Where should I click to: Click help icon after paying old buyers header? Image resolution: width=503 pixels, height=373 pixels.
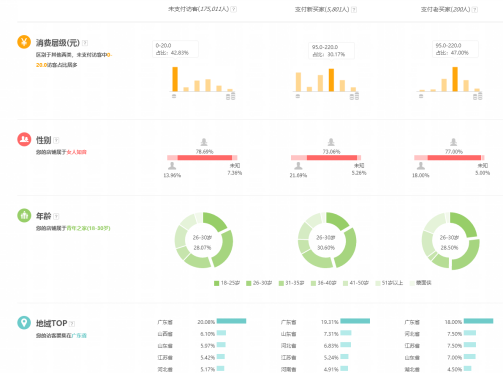click(x=475, y=10)
